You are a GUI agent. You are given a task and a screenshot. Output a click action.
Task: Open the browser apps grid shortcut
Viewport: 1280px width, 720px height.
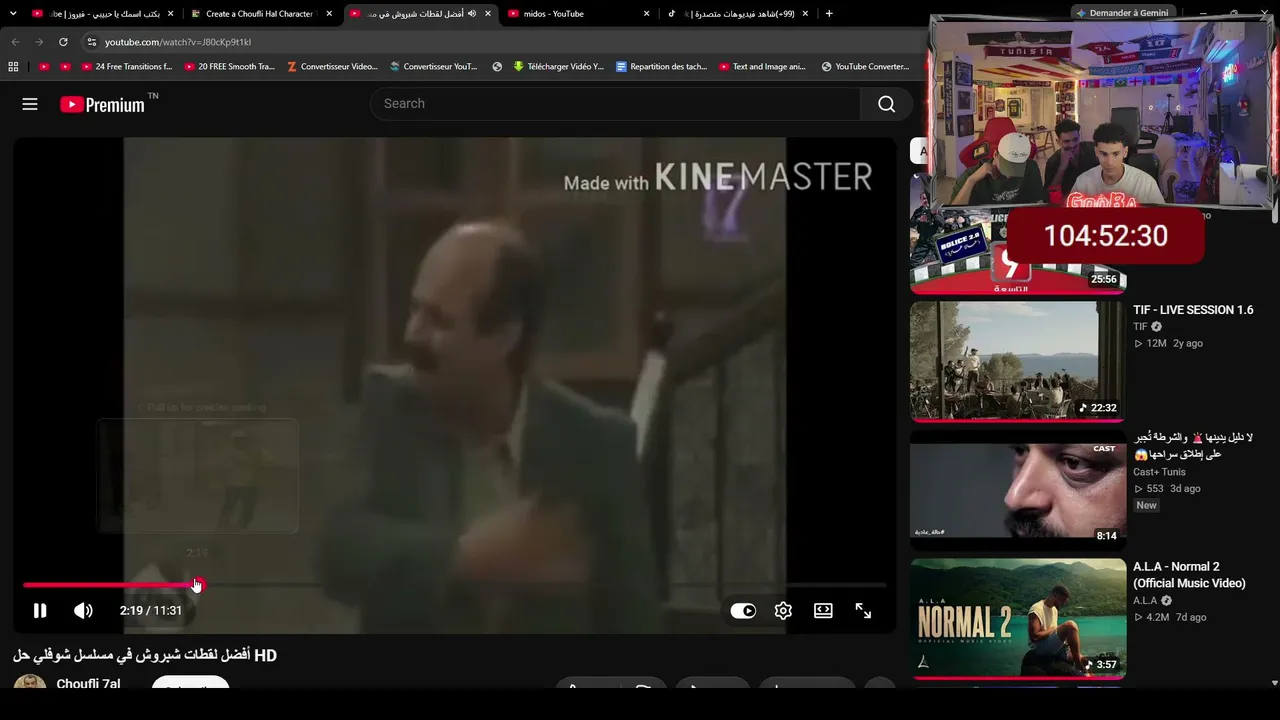13,67
